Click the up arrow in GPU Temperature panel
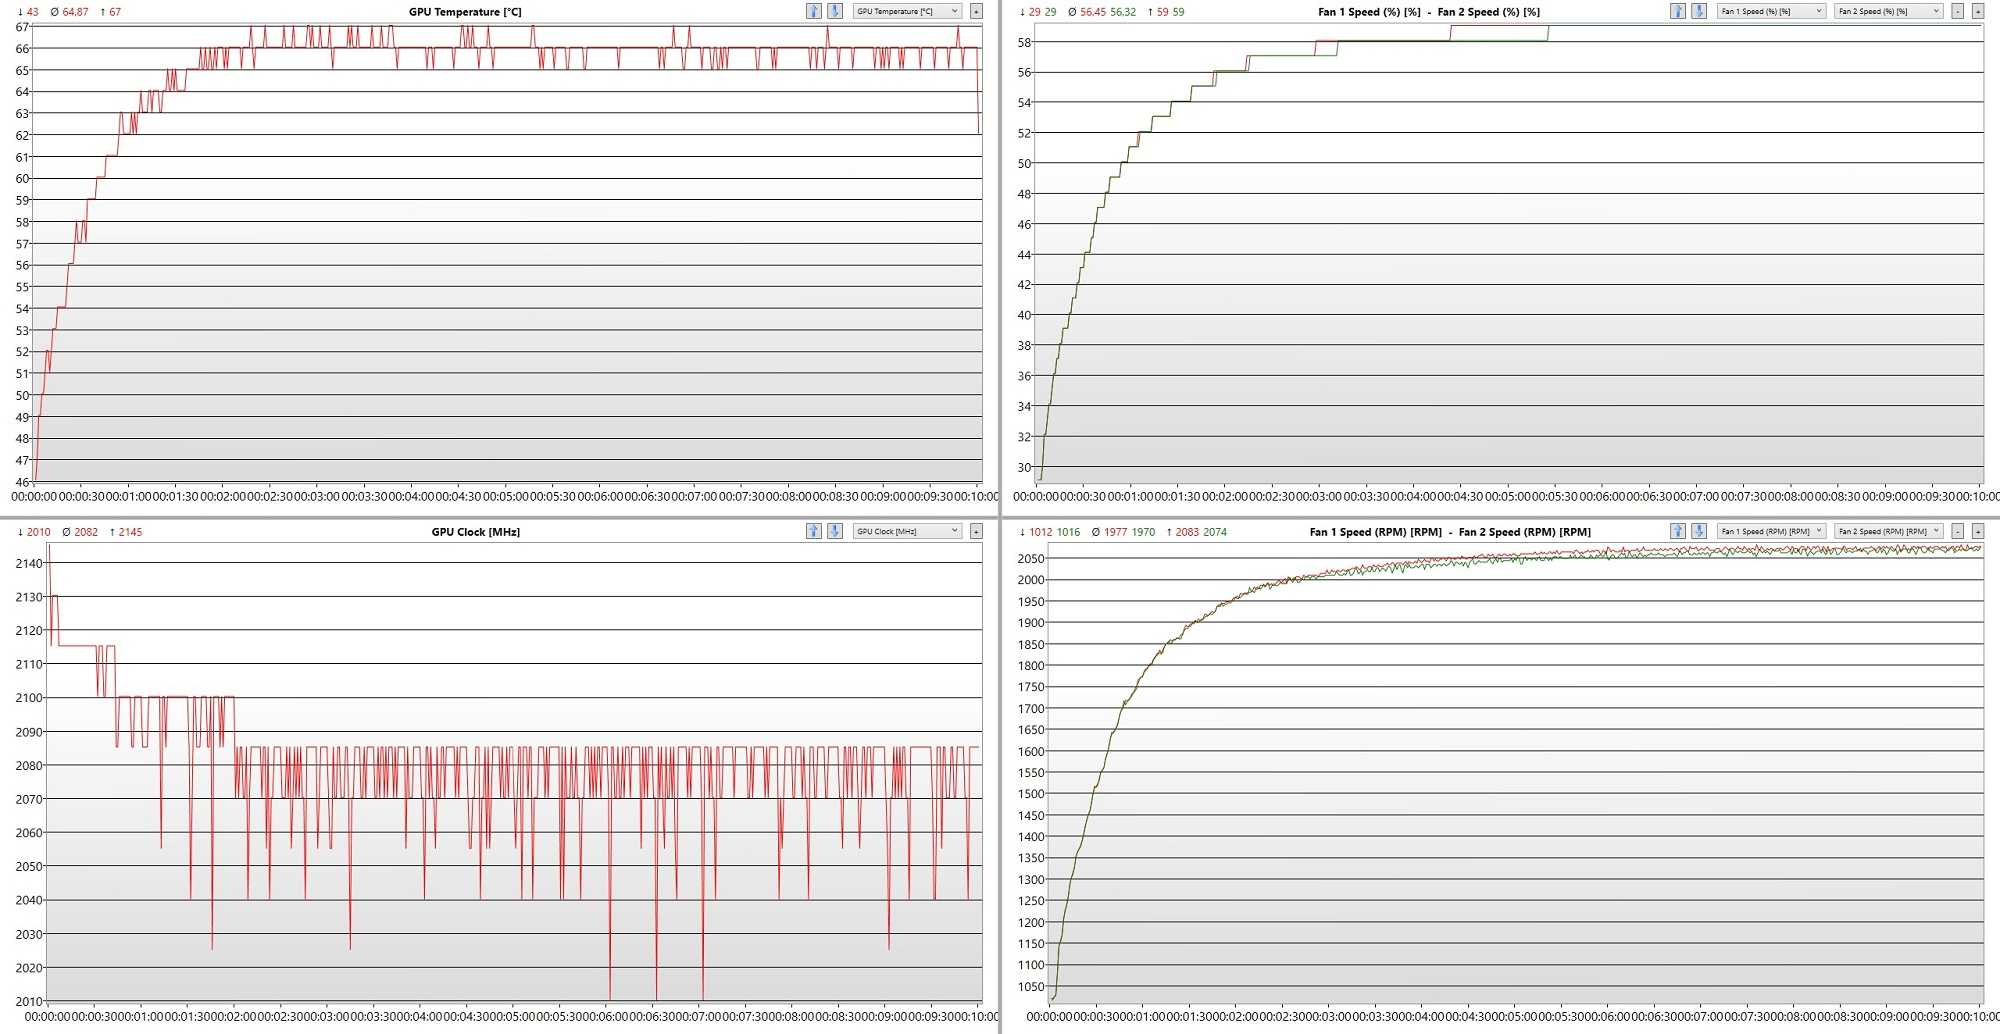The width and height of the screenshot is (2000, 1034). pos(813,11)
